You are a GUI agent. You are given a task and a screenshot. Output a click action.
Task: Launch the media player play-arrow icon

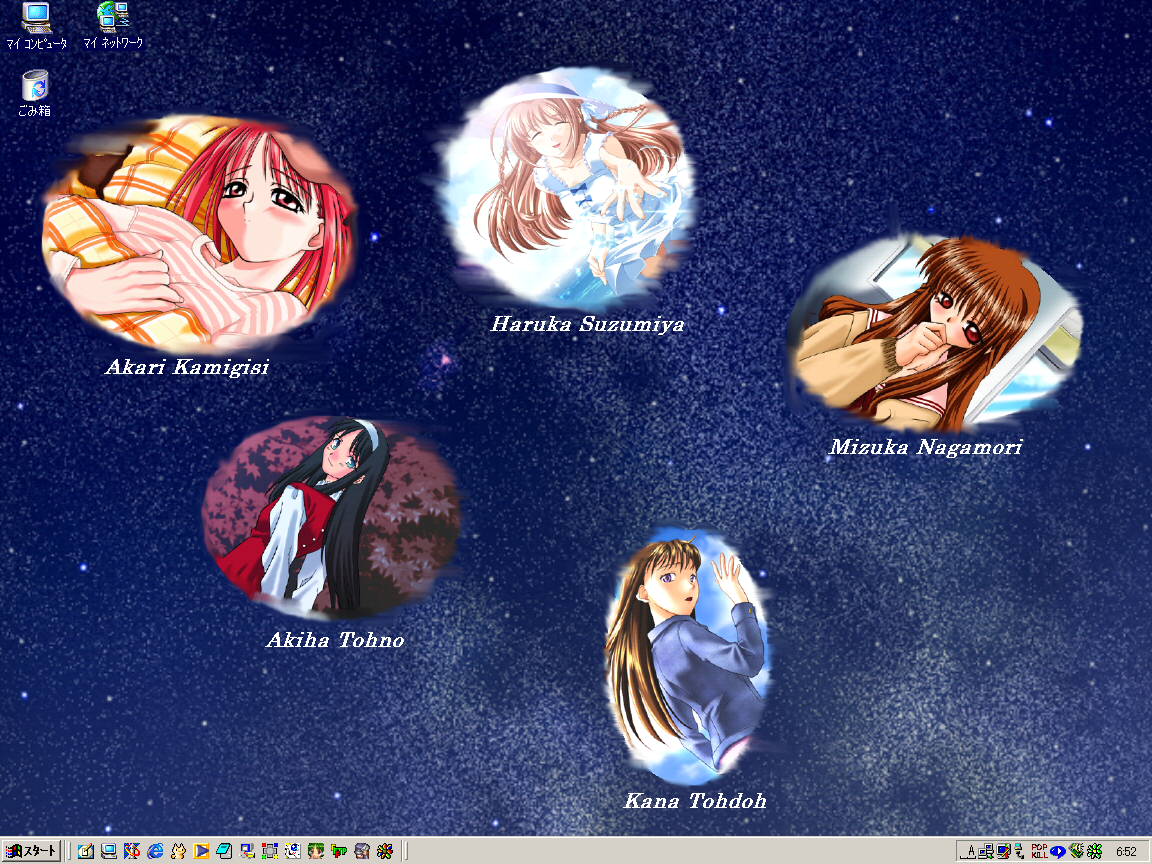(201, 851)
